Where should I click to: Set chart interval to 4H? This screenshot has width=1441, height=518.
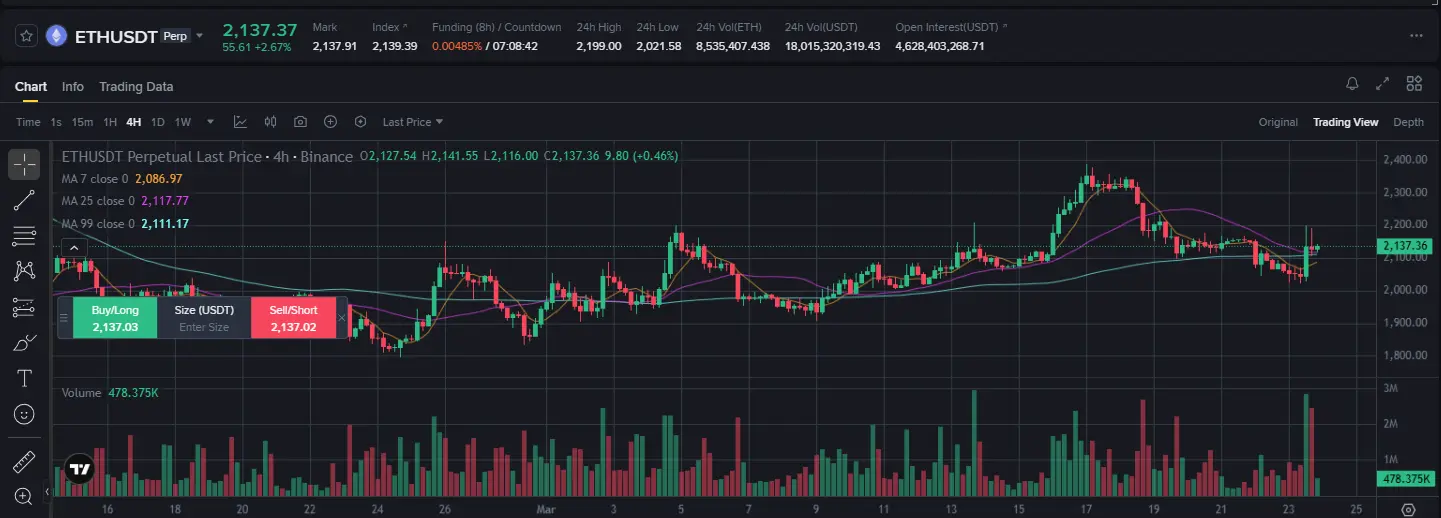pyautogui.click(x=134, y=122)
